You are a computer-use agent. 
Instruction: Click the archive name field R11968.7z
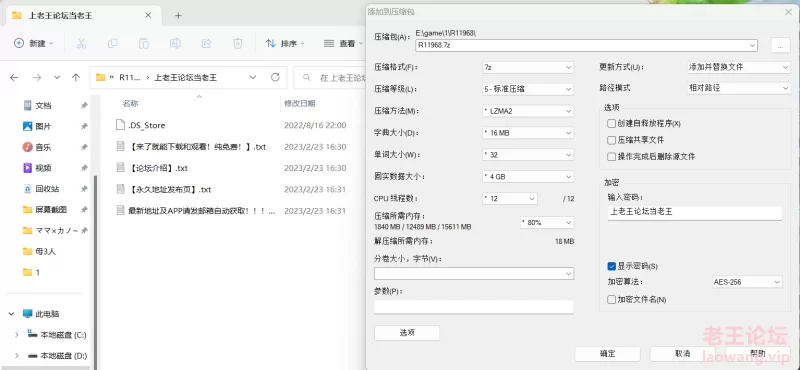[586, 45]
